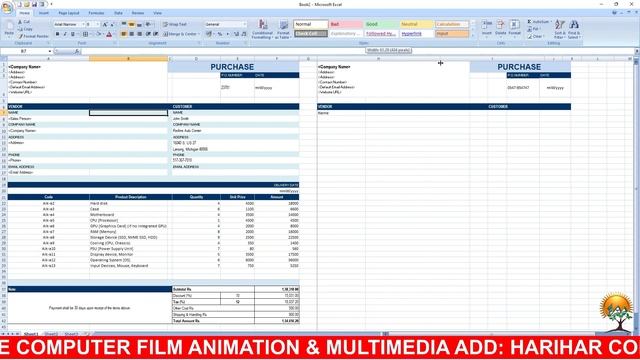Open the Font name dropdown
This screenshot has height=360, width=640.
[83, 24]
